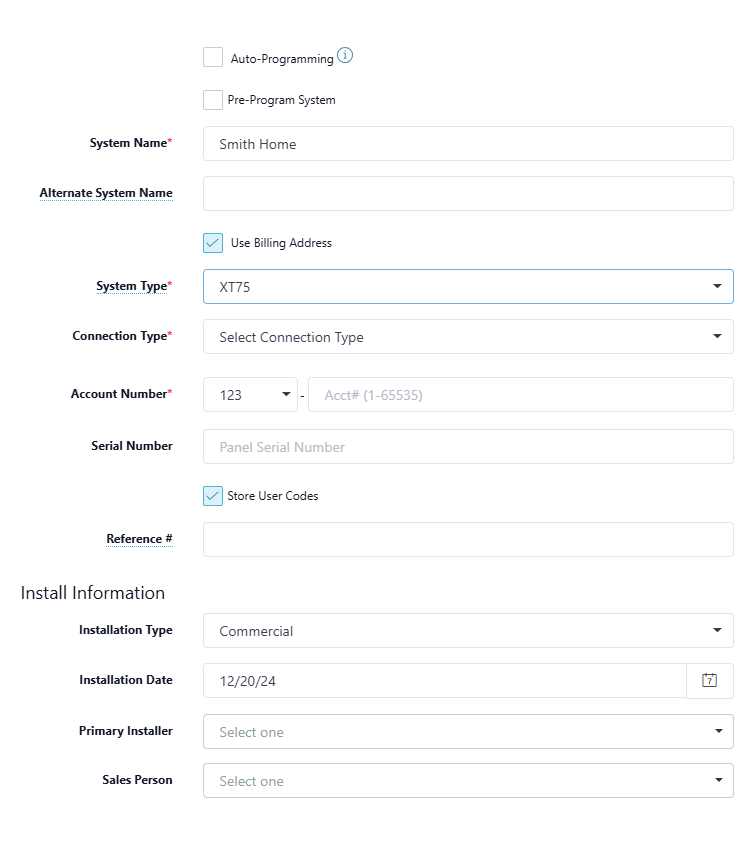This screenshot has width=748, height=849.
Task: Click the Acct# (1-65535) input field
Action: (520, 394)
